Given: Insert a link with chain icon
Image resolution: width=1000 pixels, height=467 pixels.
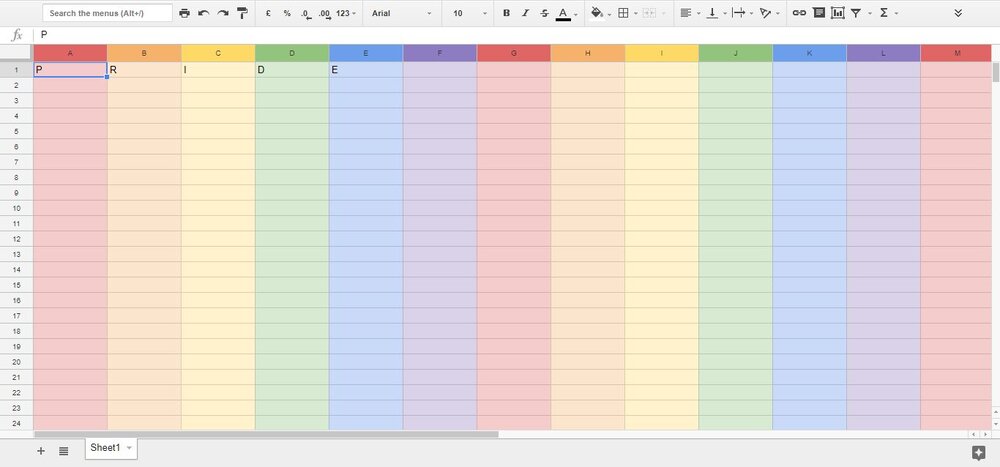Looking at the screenshot, I should click(x=799, y=13).
